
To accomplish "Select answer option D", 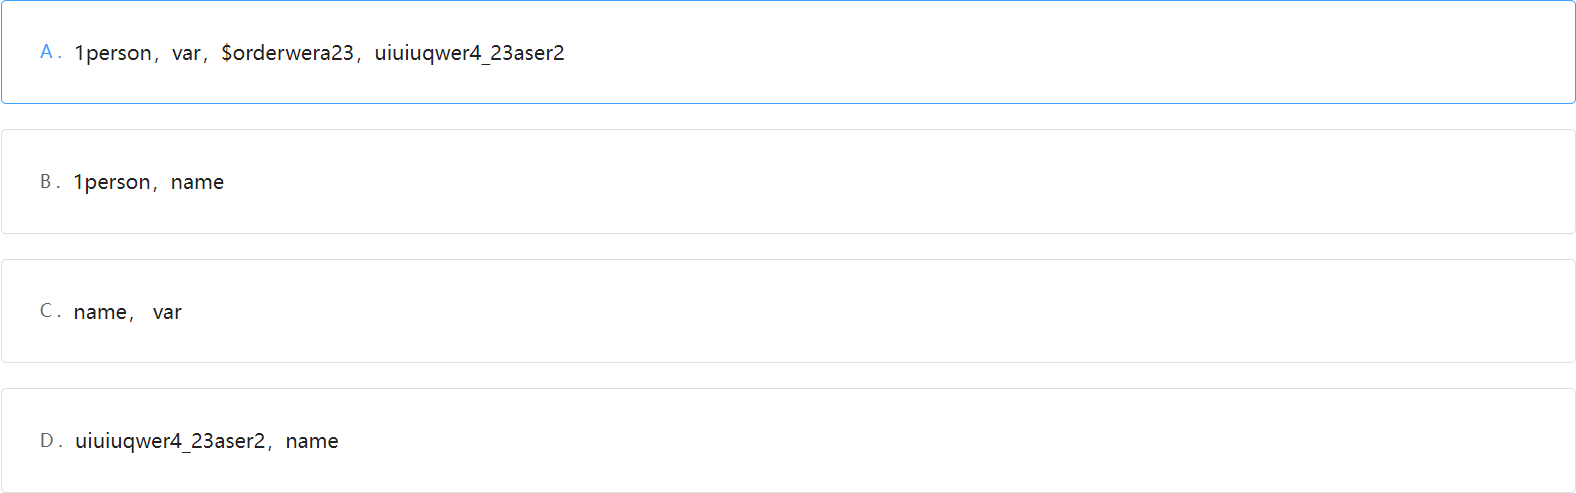I will pyautogui.click(x=788, y=440).
